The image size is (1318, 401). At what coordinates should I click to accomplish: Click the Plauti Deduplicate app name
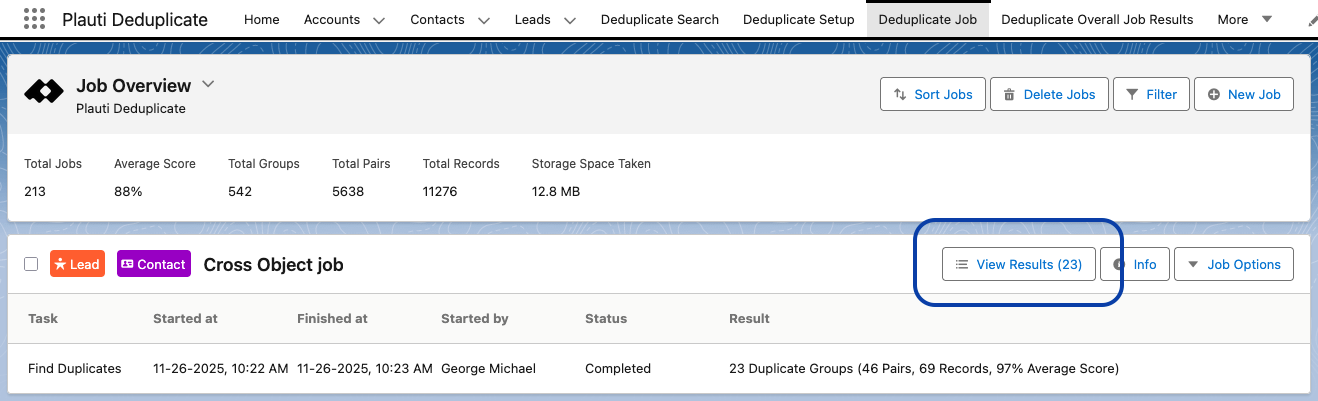pos(135,19)
